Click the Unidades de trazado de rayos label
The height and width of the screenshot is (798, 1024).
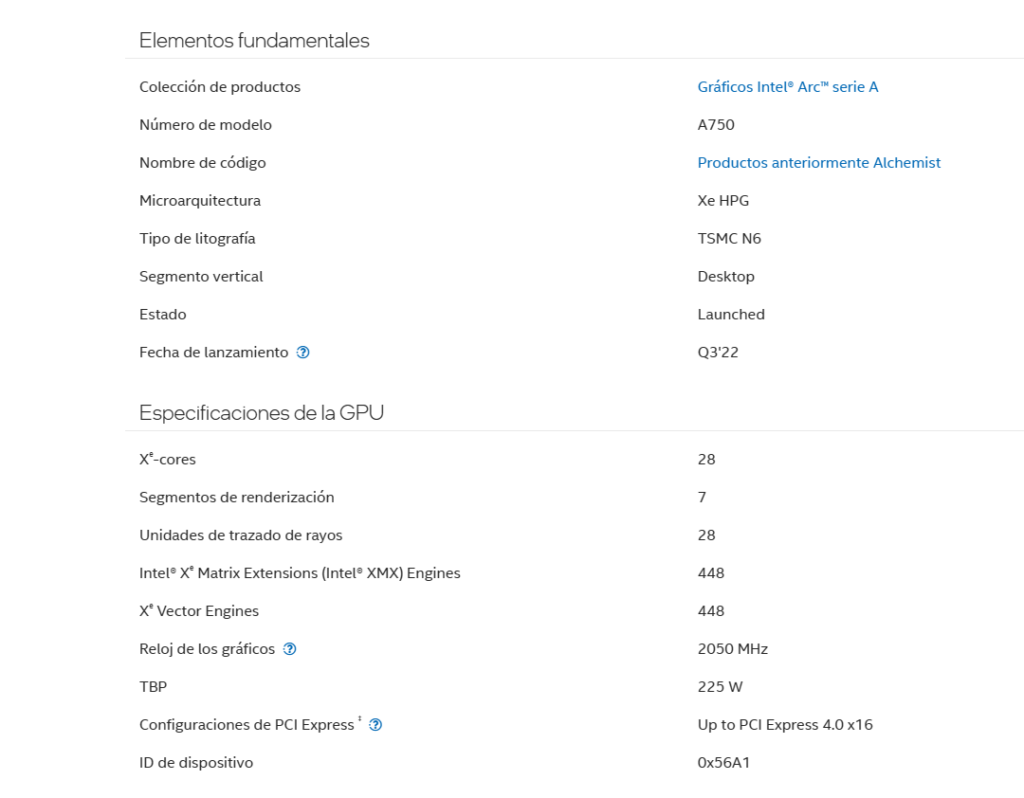[x=240, y=535]
